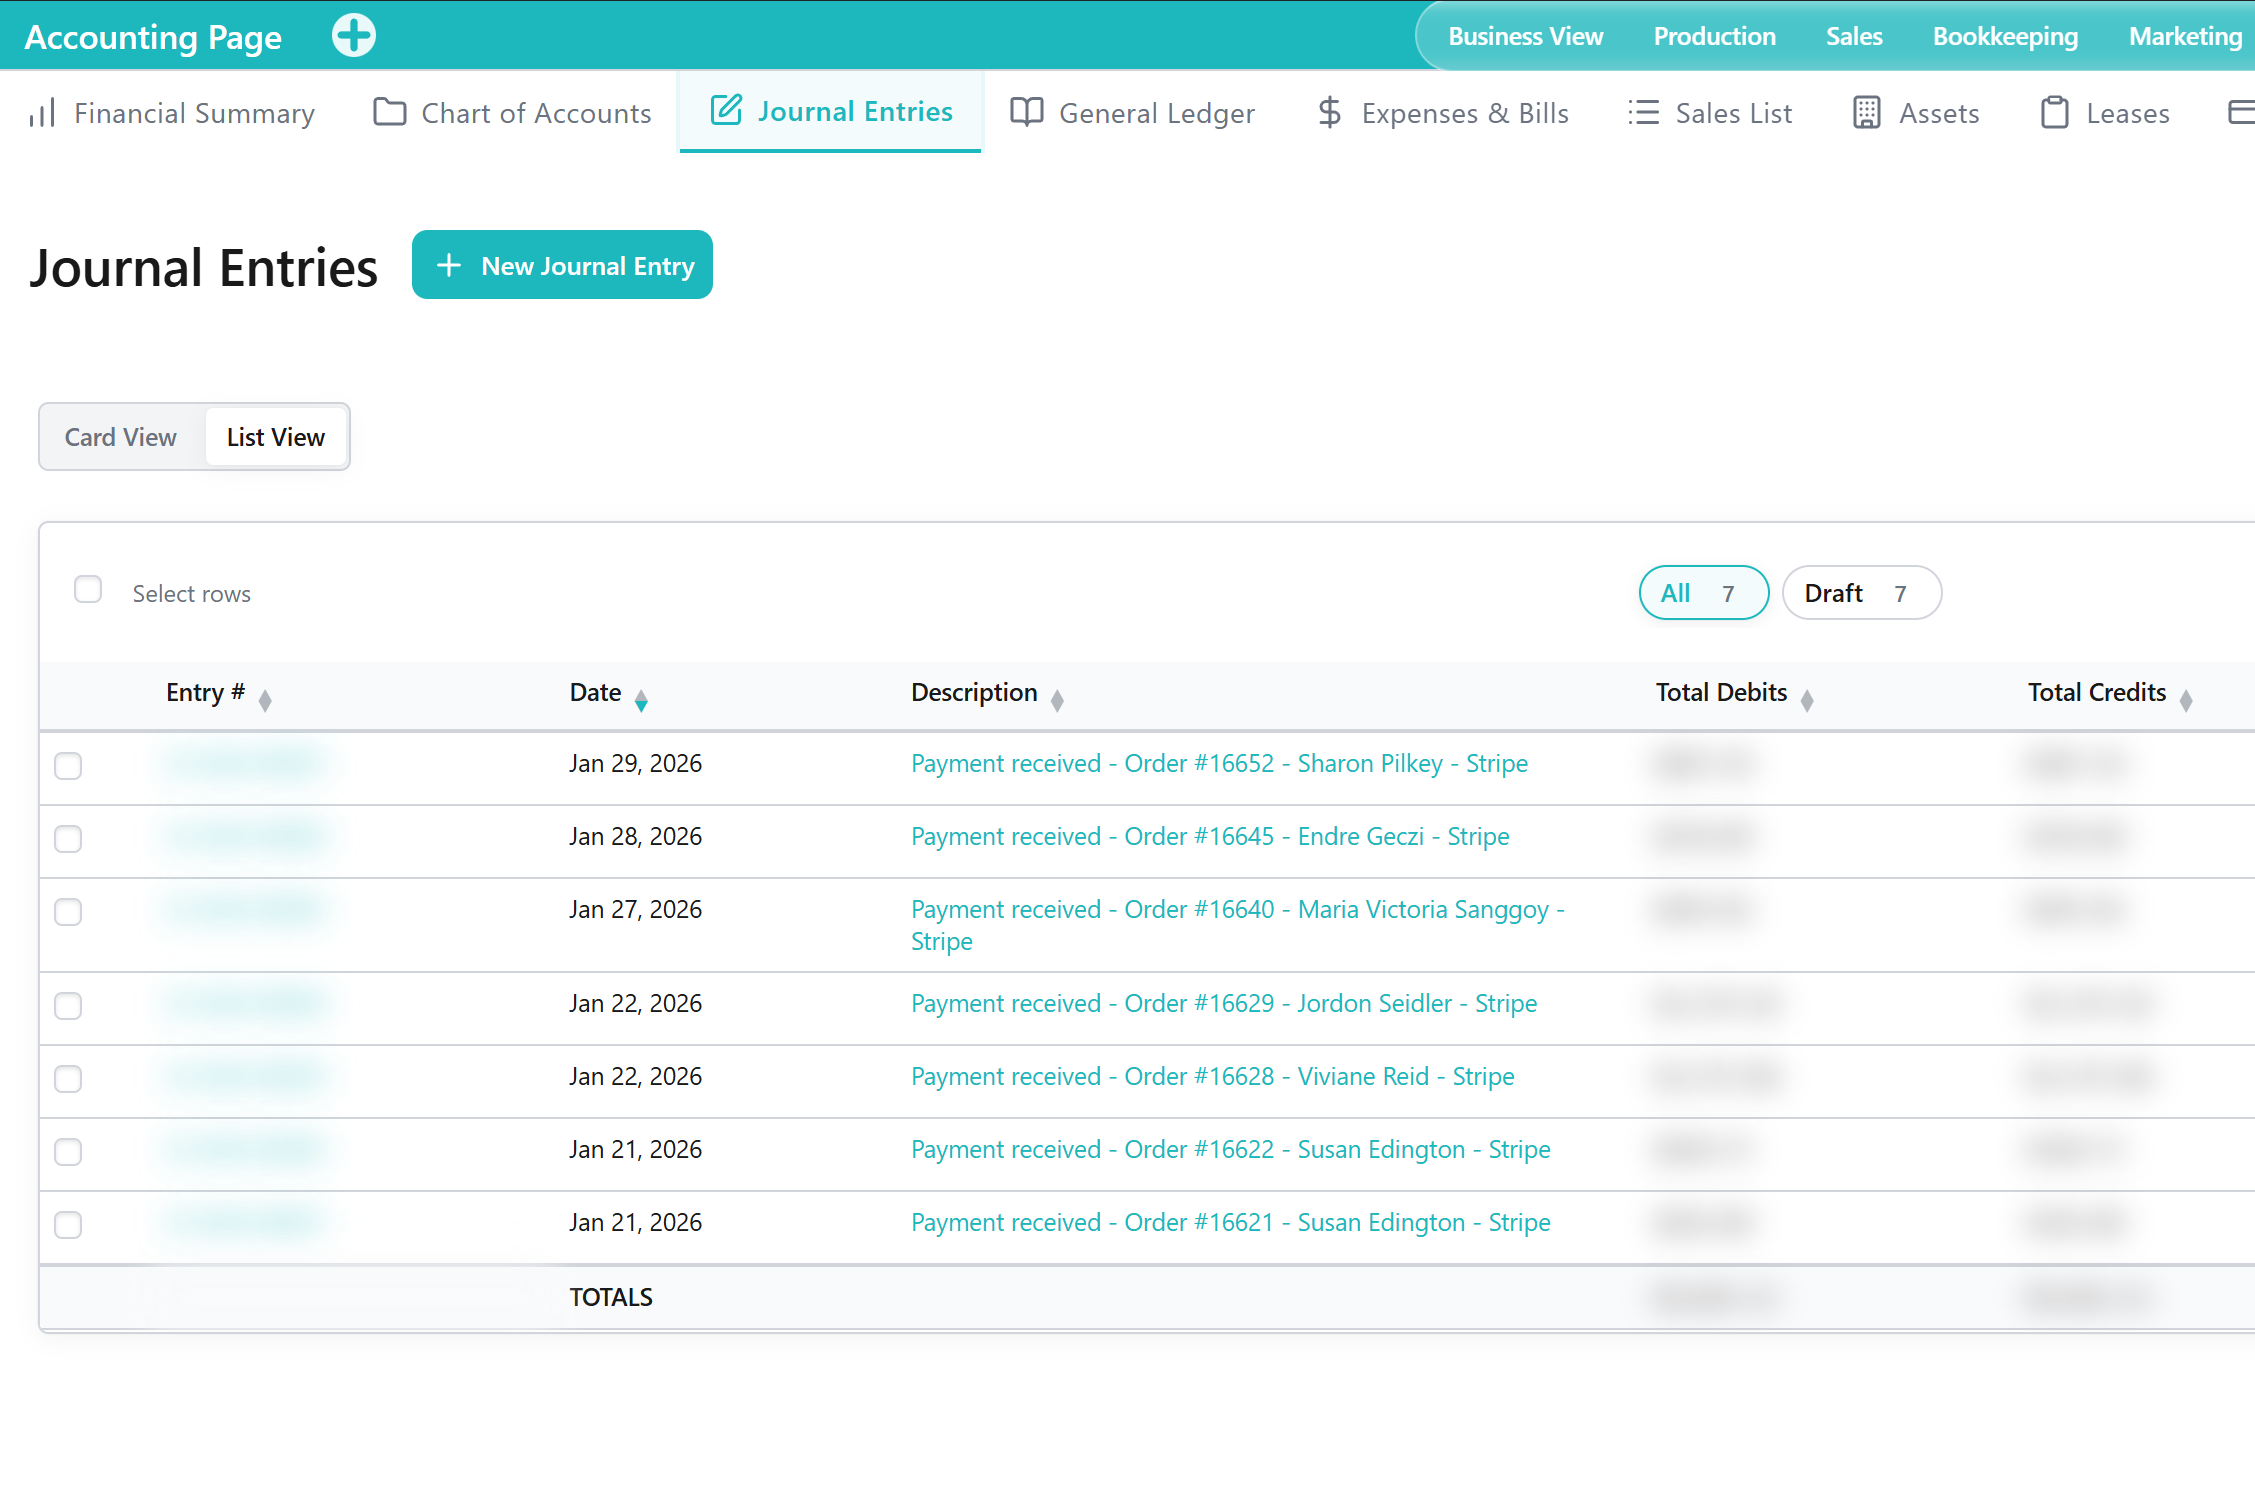
Task: Click the plus icon in New Journal Entry
Action: coord(449,265)
